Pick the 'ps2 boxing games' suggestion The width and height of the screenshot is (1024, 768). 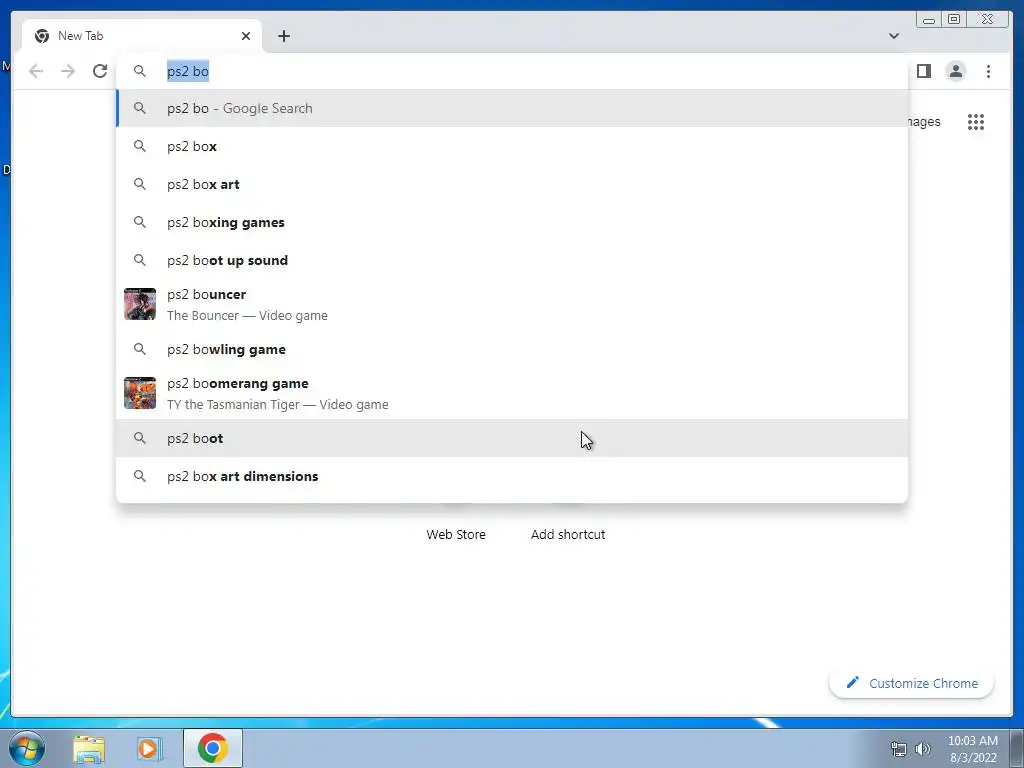pos(512,222)
